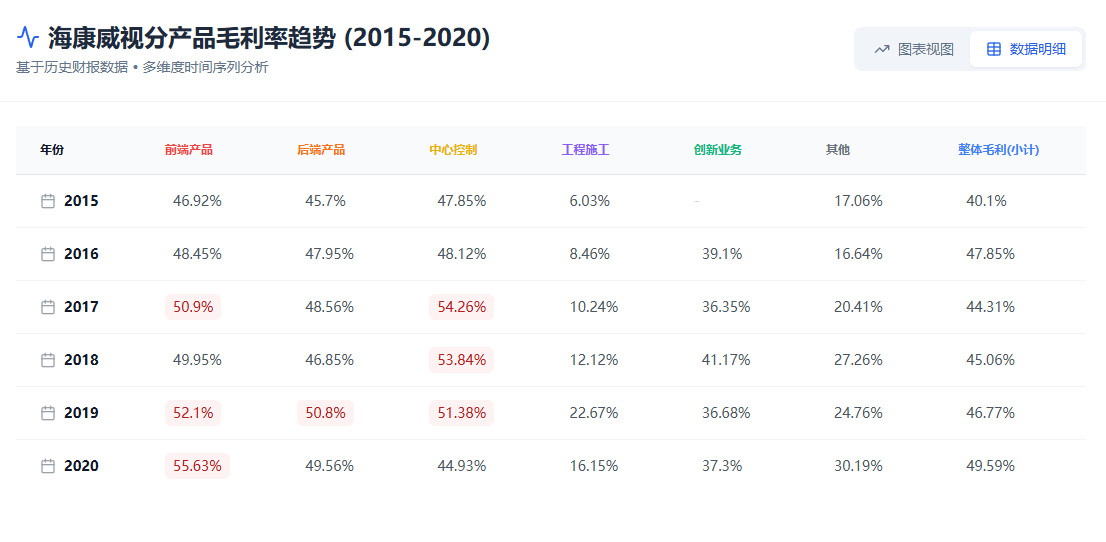Switch to the 图表视图 tab
The height and width of the screenshot is (542, 1106).
tap(914, 49)
